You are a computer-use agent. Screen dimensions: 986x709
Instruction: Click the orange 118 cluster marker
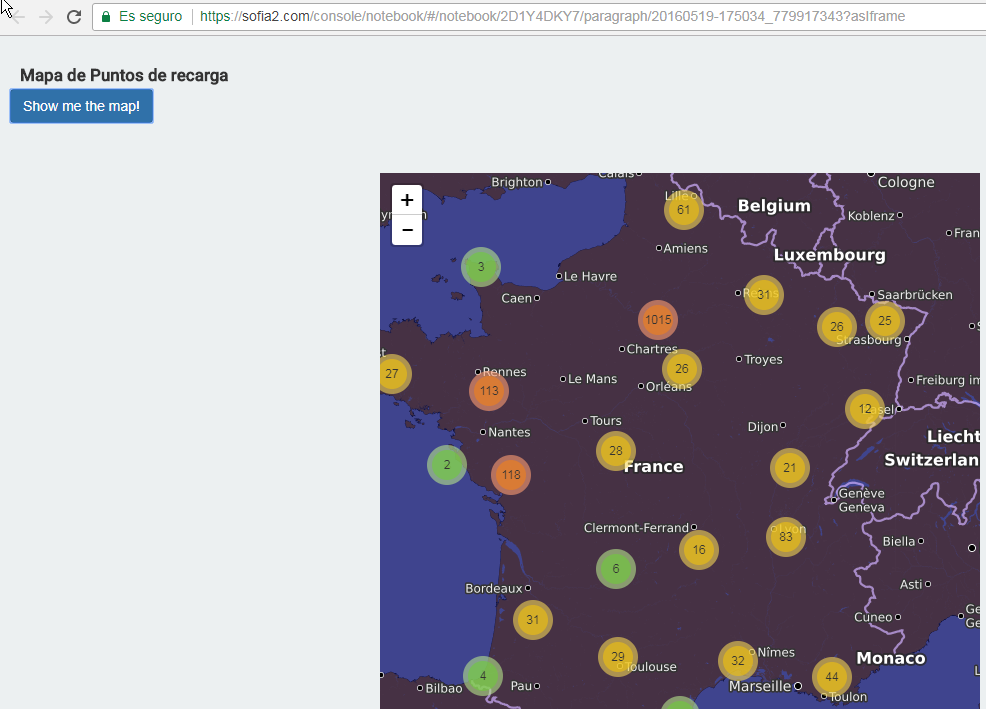(x=511, y=475)
